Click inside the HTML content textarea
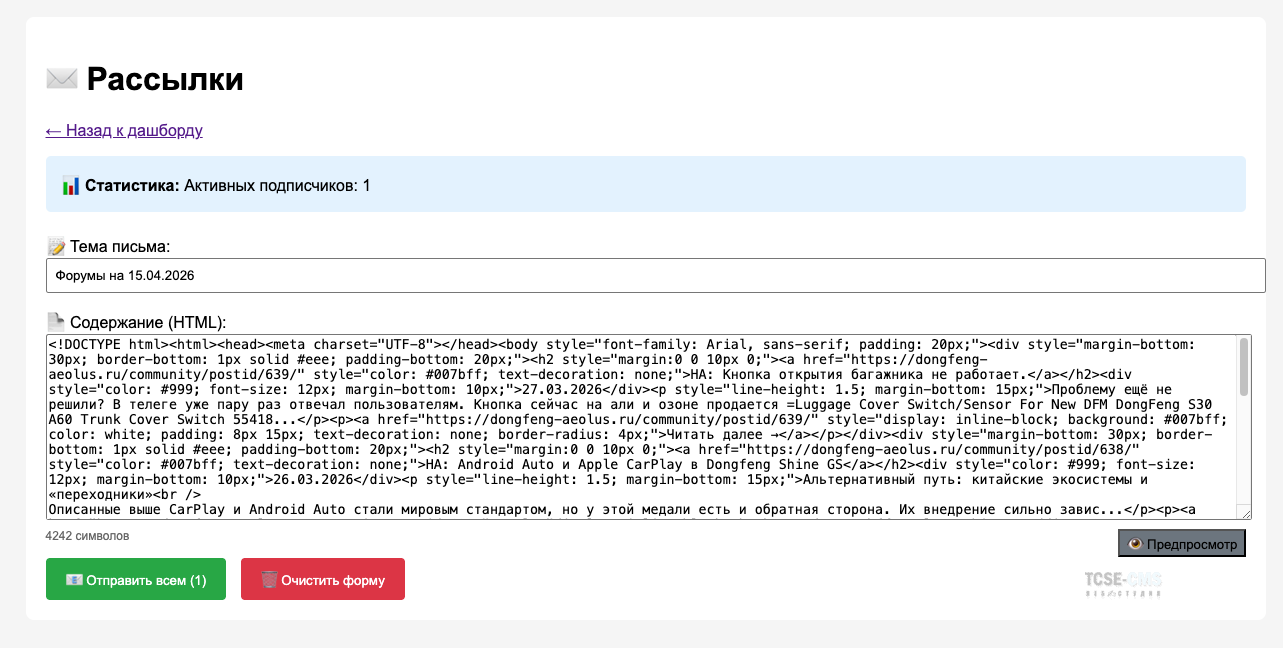 640,427
